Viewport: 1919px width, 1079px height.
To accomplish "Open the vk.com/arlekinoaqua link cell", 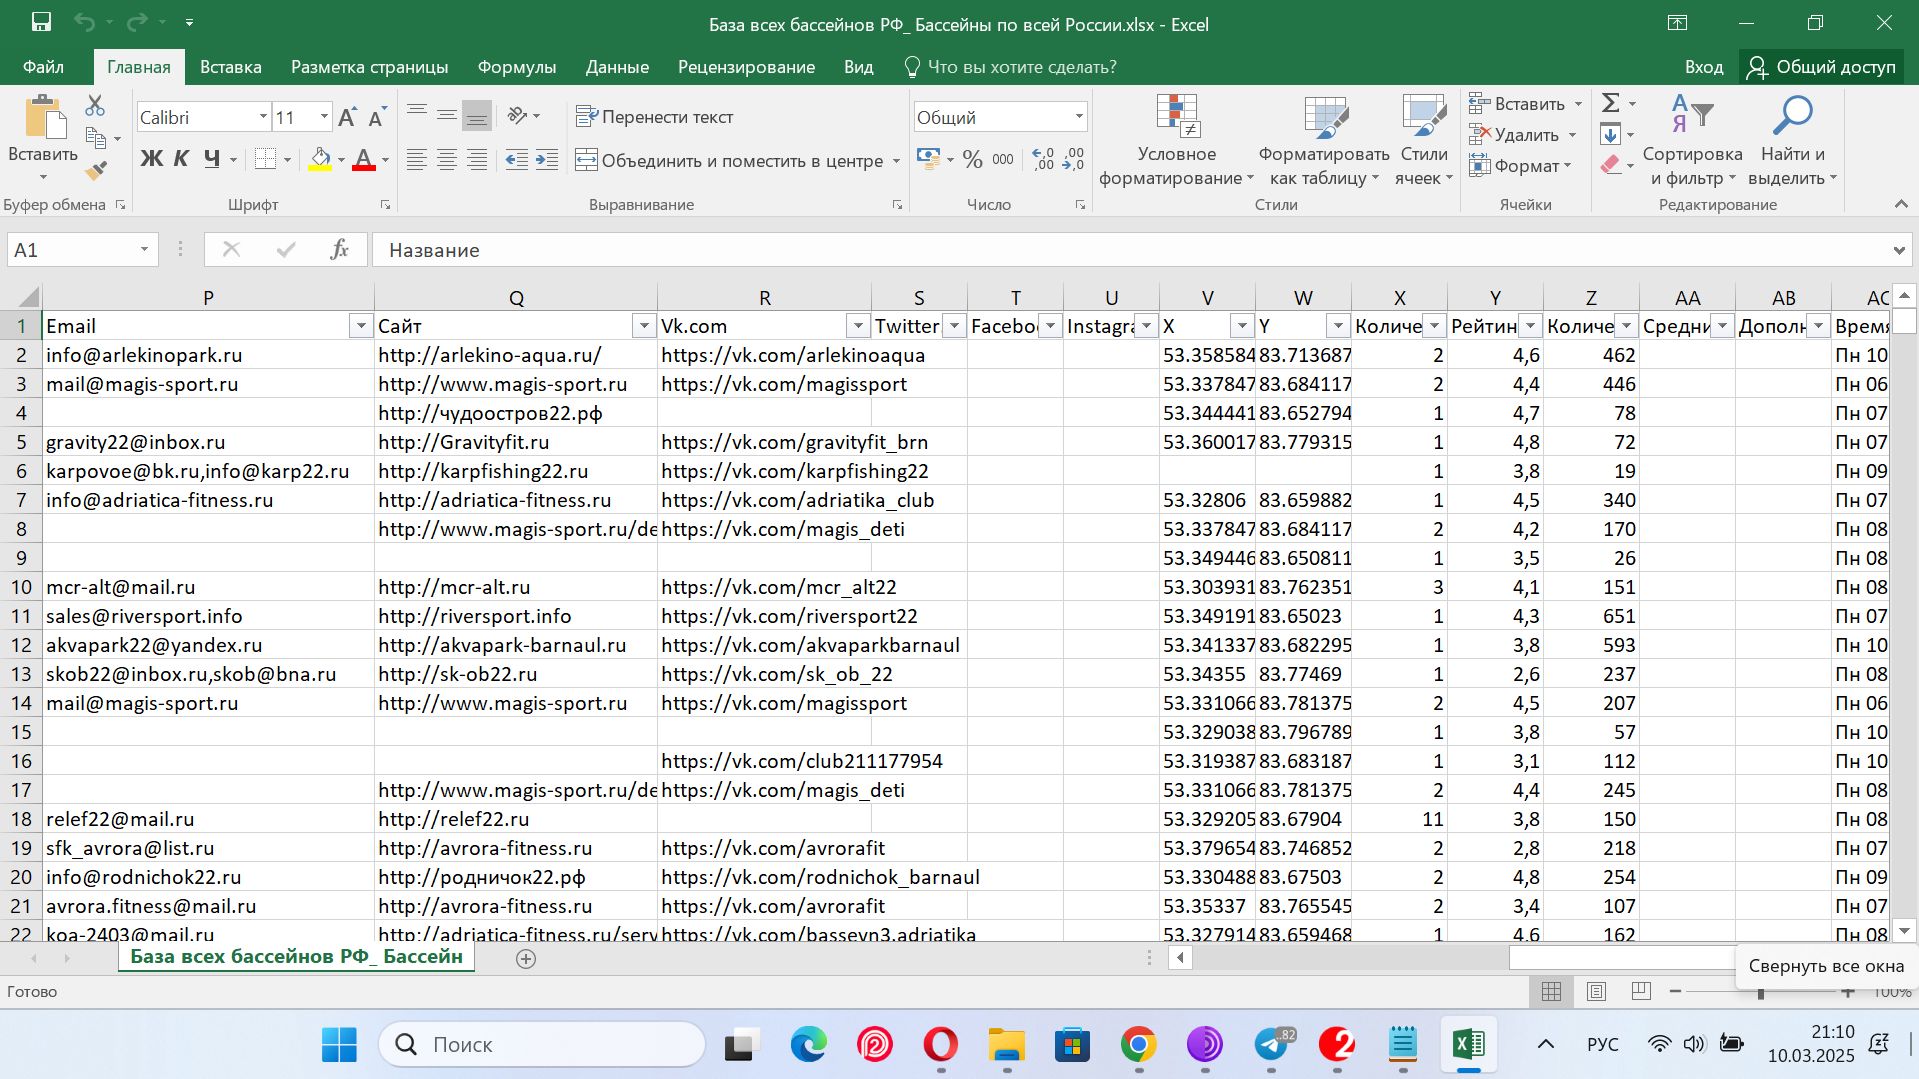I will [792, 355].
